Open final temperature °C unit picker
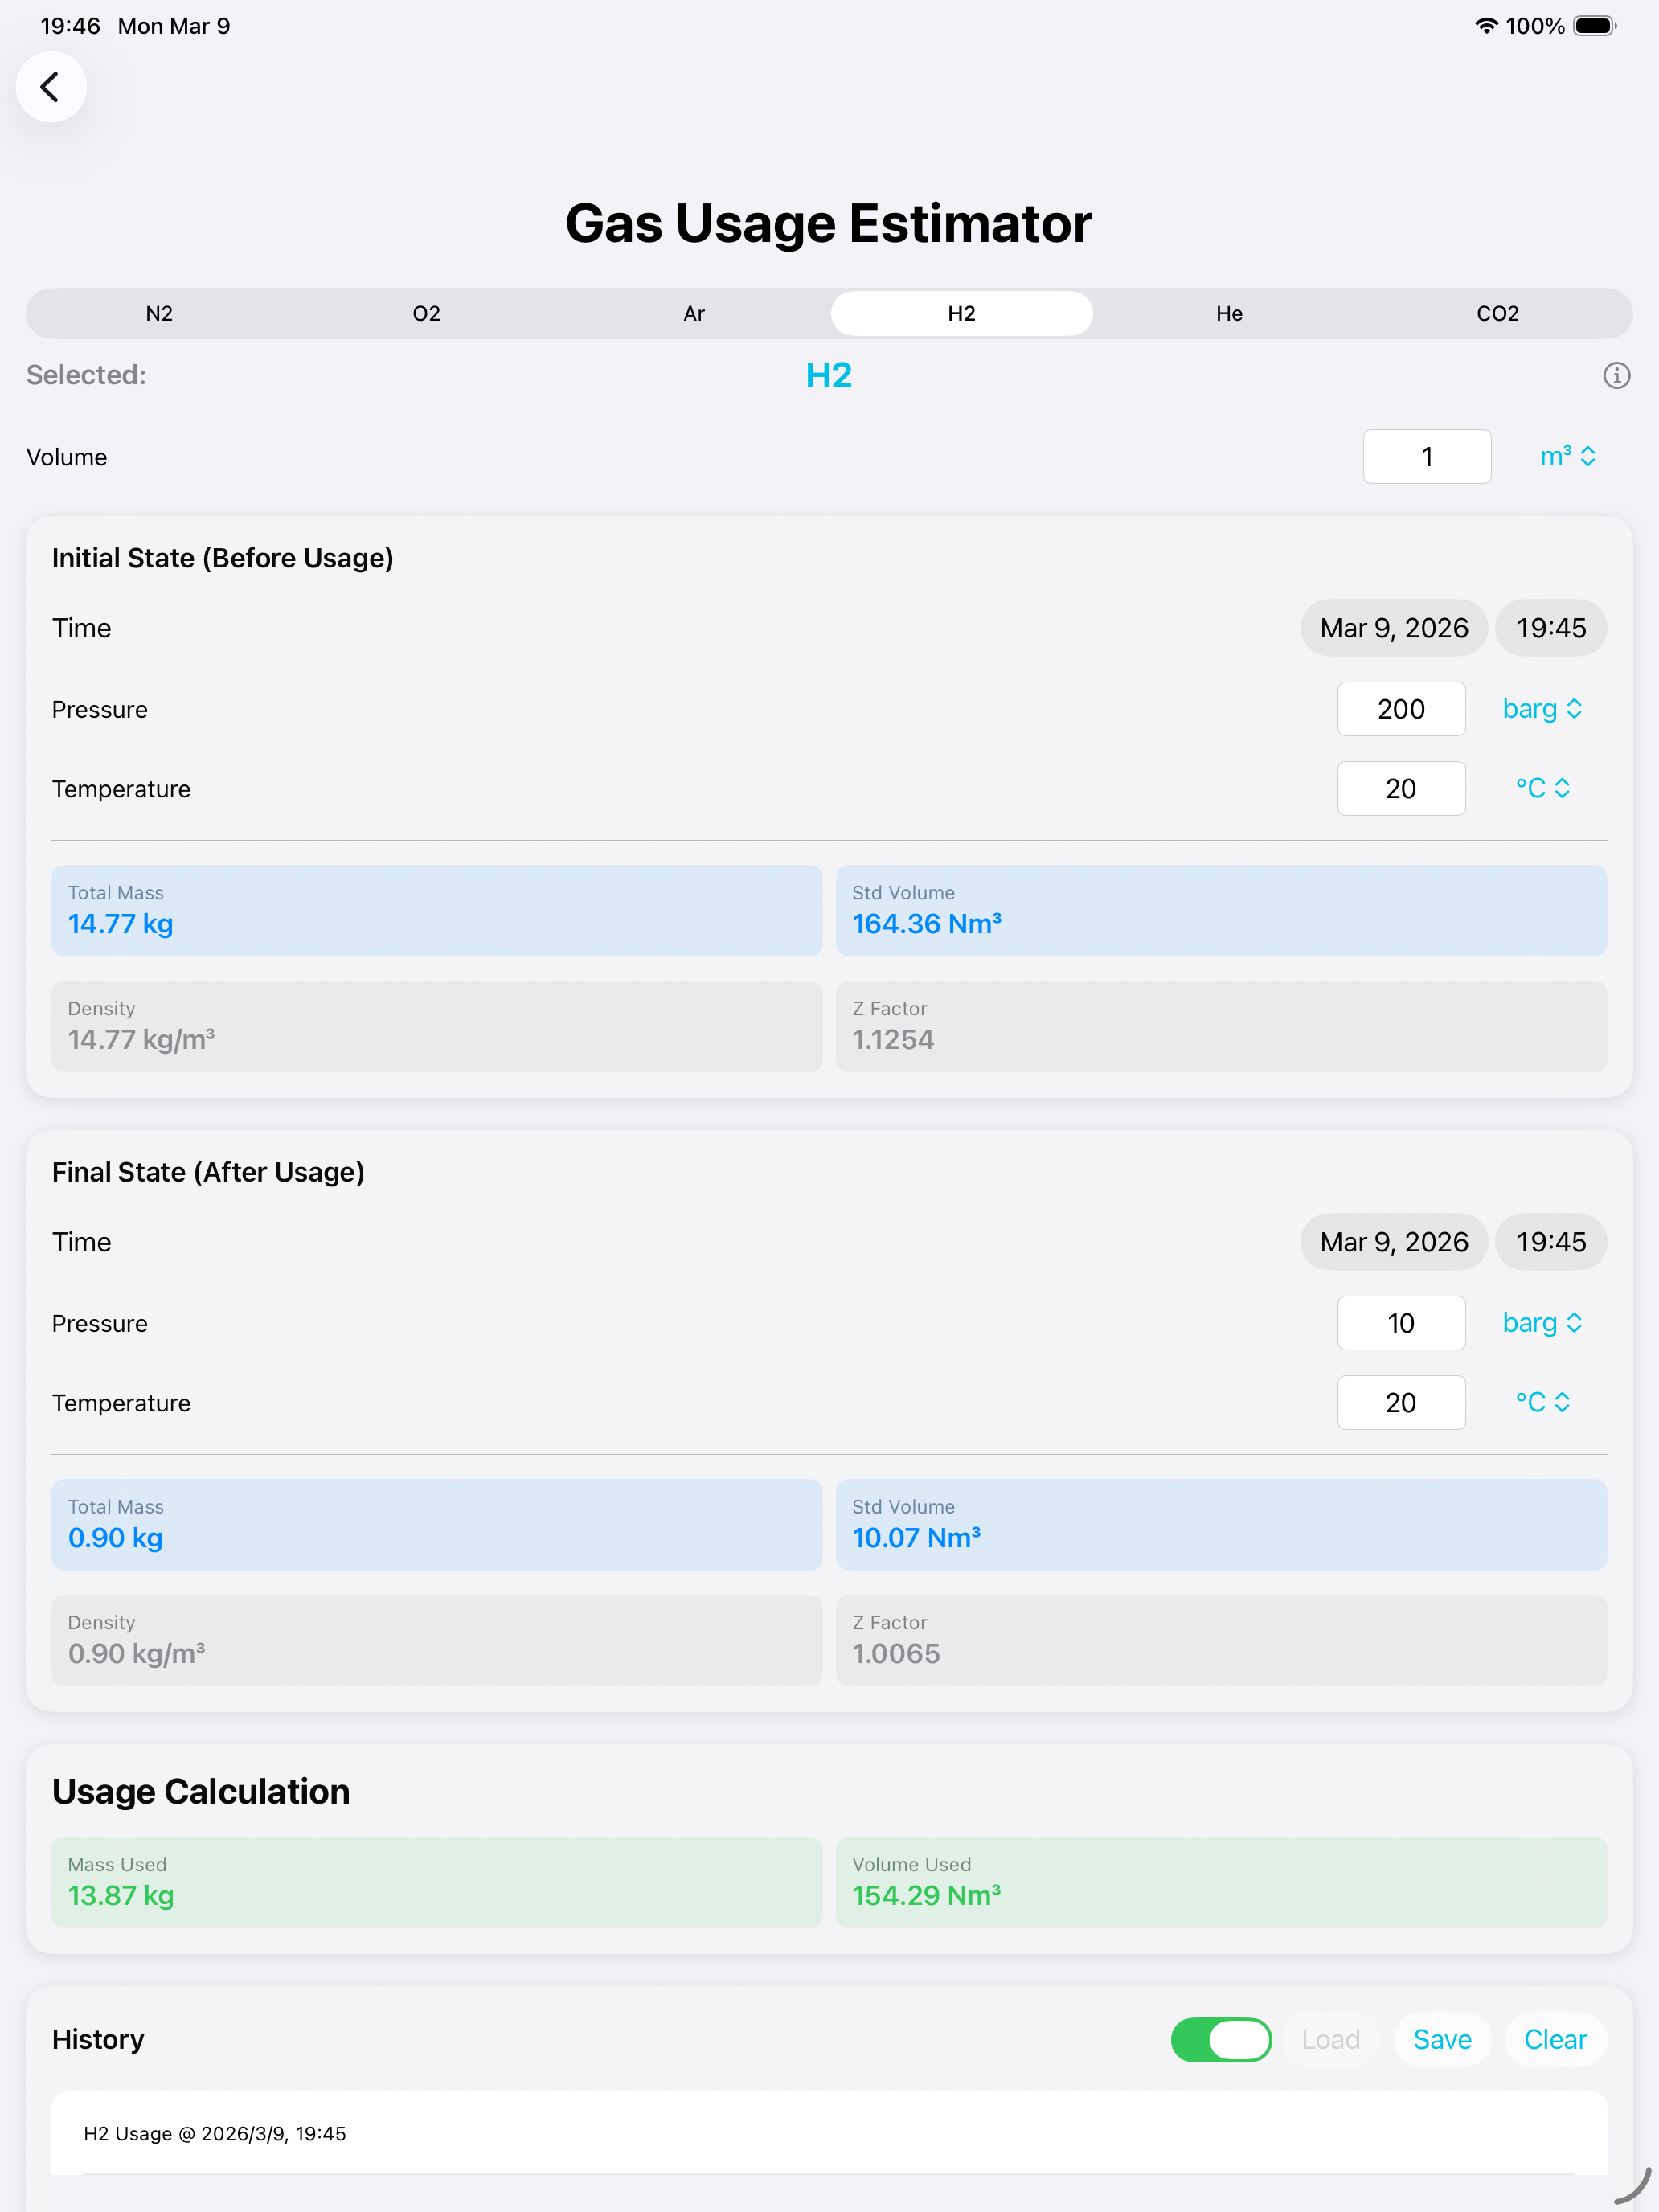The height and width of the screenshot is (2212, 1659). pos(1541,1402)
